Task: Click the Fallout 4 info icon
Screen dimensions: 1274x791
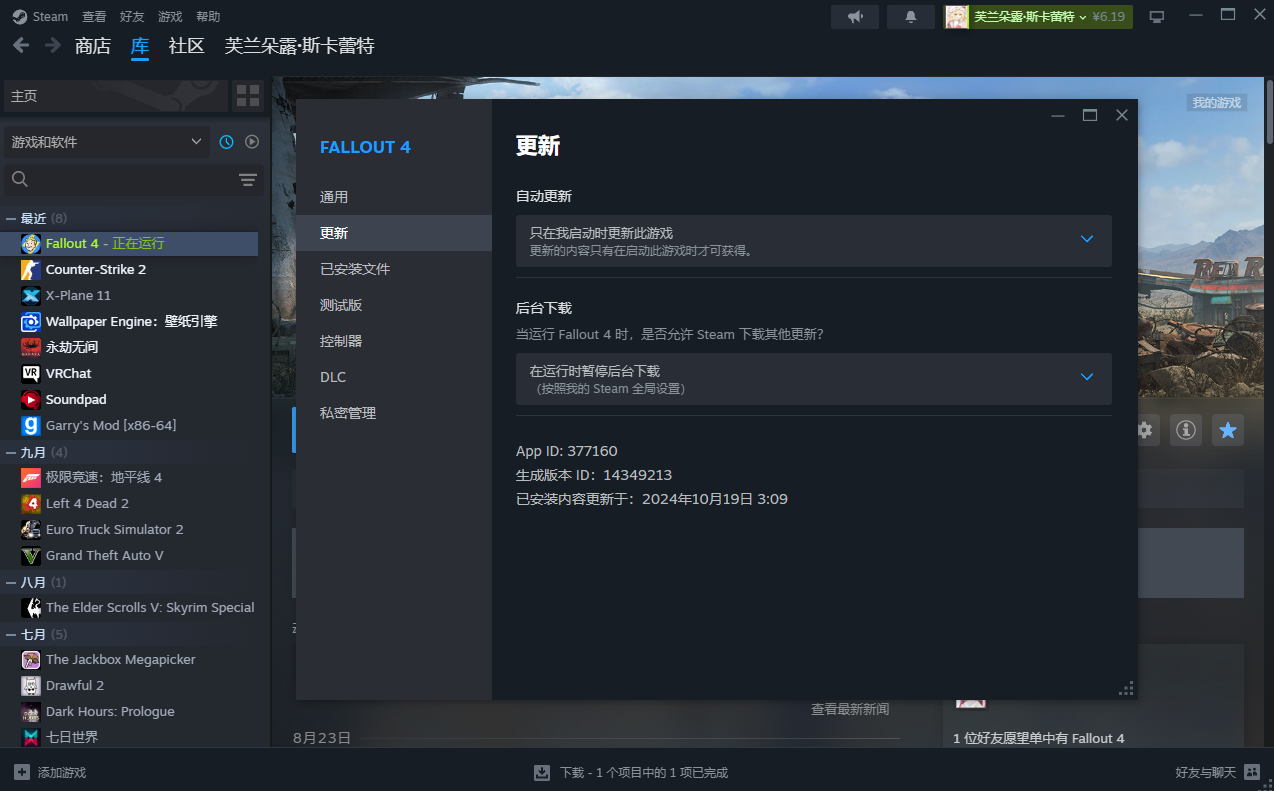Action: (x=1186, y=430)
